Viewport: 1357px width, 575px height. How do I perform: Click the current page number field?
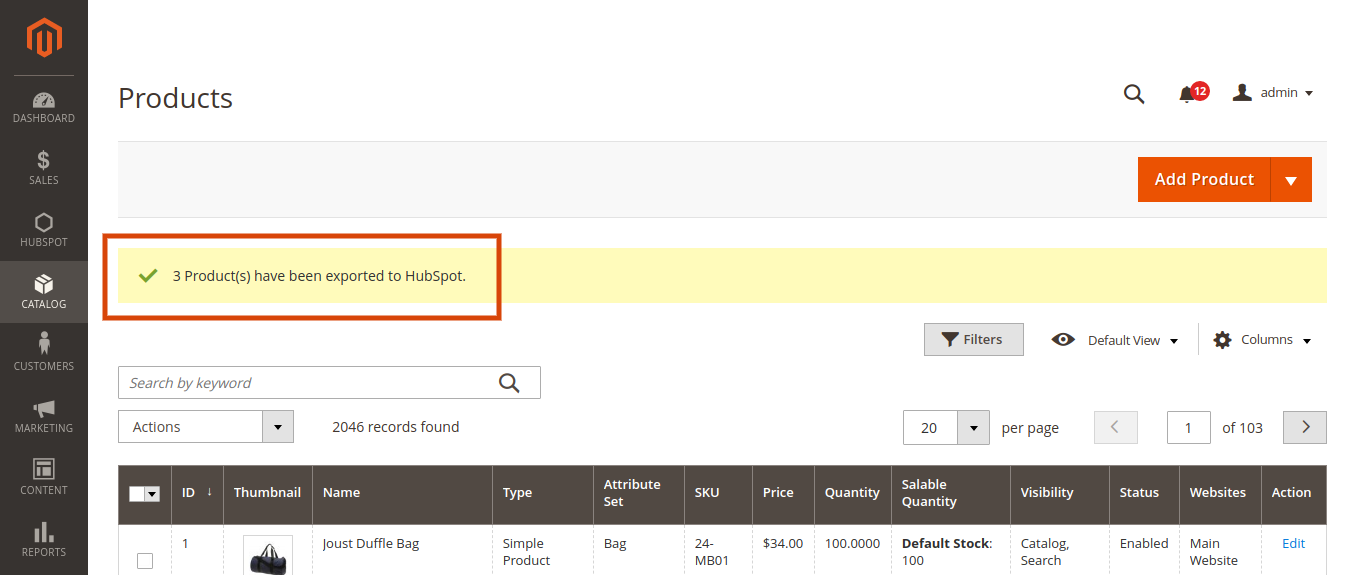1189,428
